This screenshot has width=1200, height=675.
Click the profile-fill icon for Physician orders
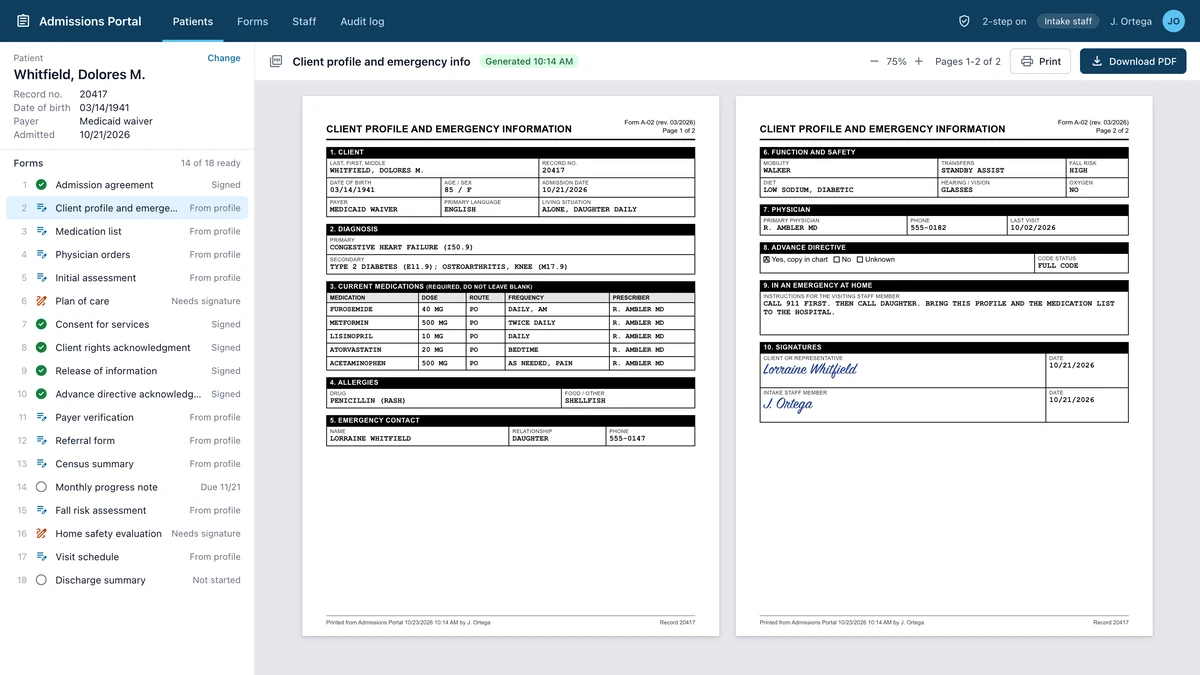[41, 254]
